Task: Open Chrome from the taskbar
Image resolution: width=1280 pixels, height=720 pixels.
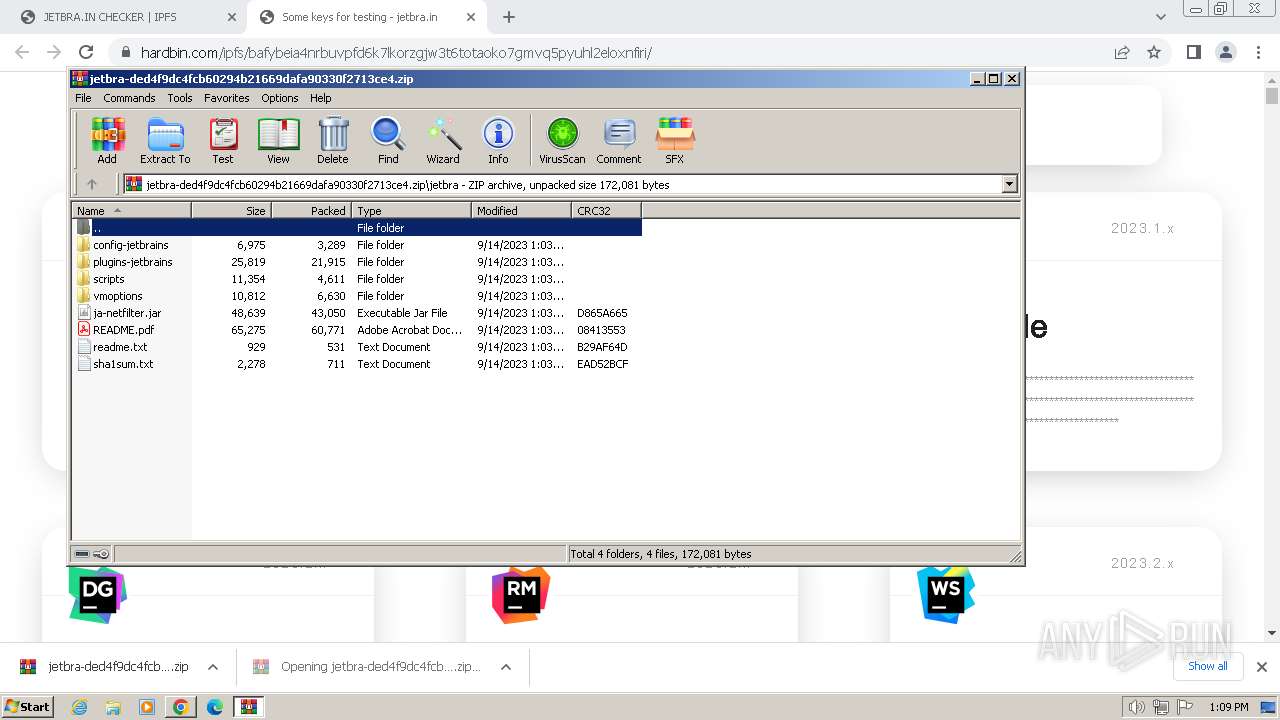Action: pos(180,707)
